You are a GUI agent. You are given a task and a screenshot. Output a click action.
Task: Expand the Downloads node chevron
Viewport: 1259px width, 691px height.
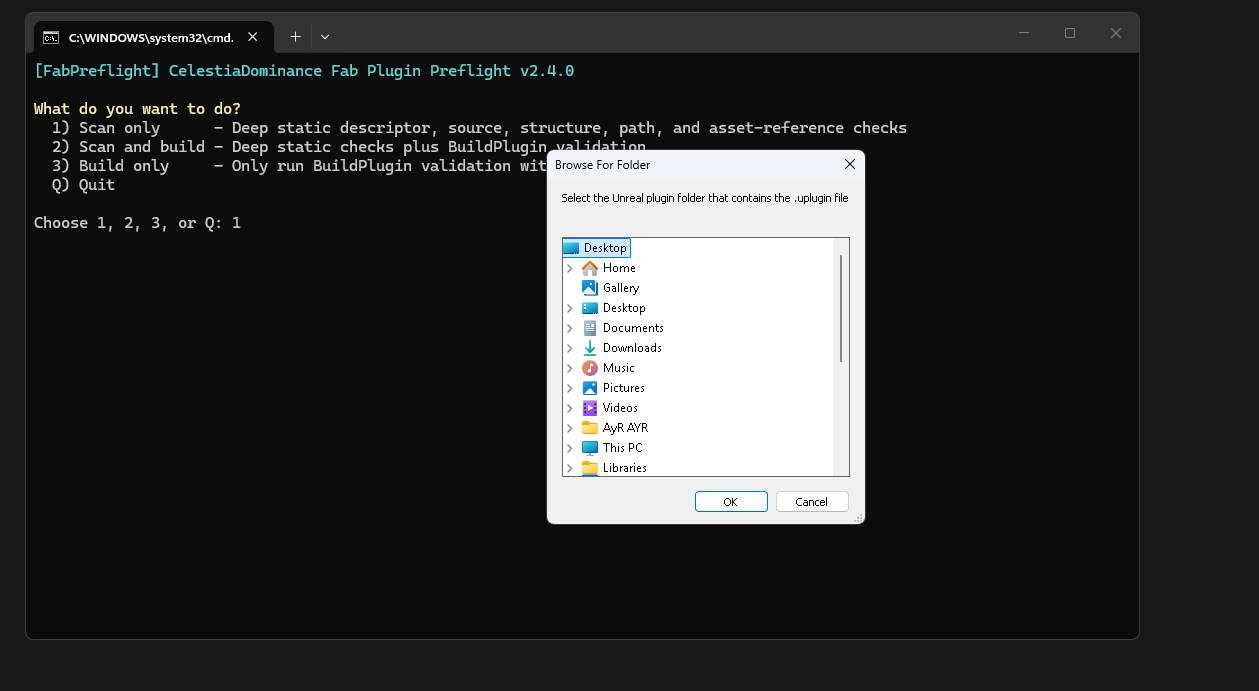click(570, 348)
